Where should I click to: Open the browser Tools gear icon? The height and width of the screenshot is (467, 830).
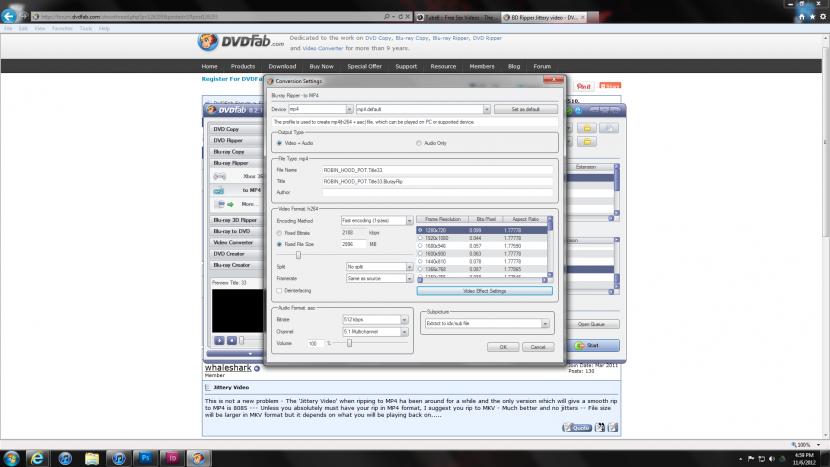coord(823,17)
